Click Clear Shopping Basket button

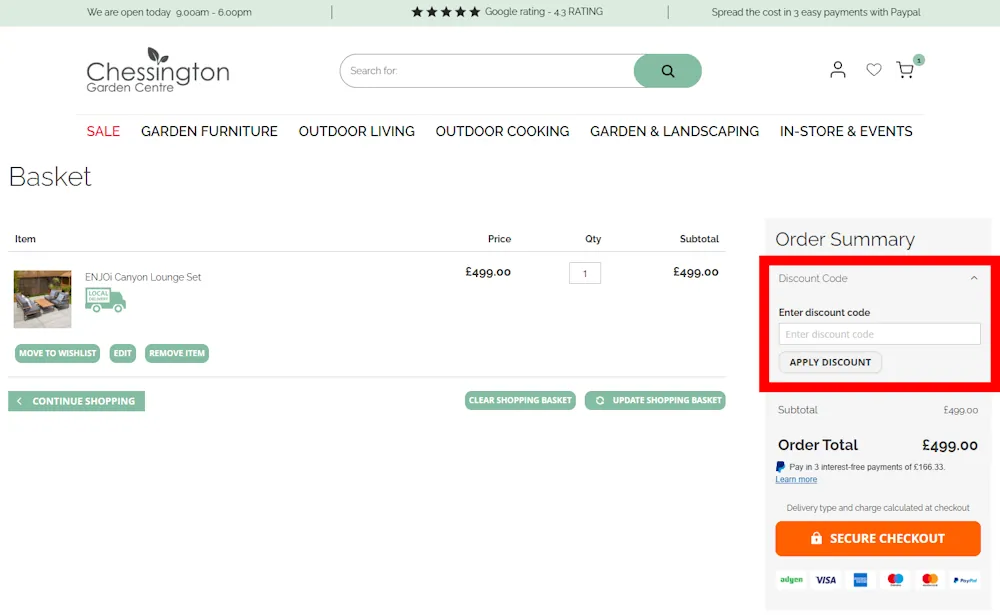[520, 401]
